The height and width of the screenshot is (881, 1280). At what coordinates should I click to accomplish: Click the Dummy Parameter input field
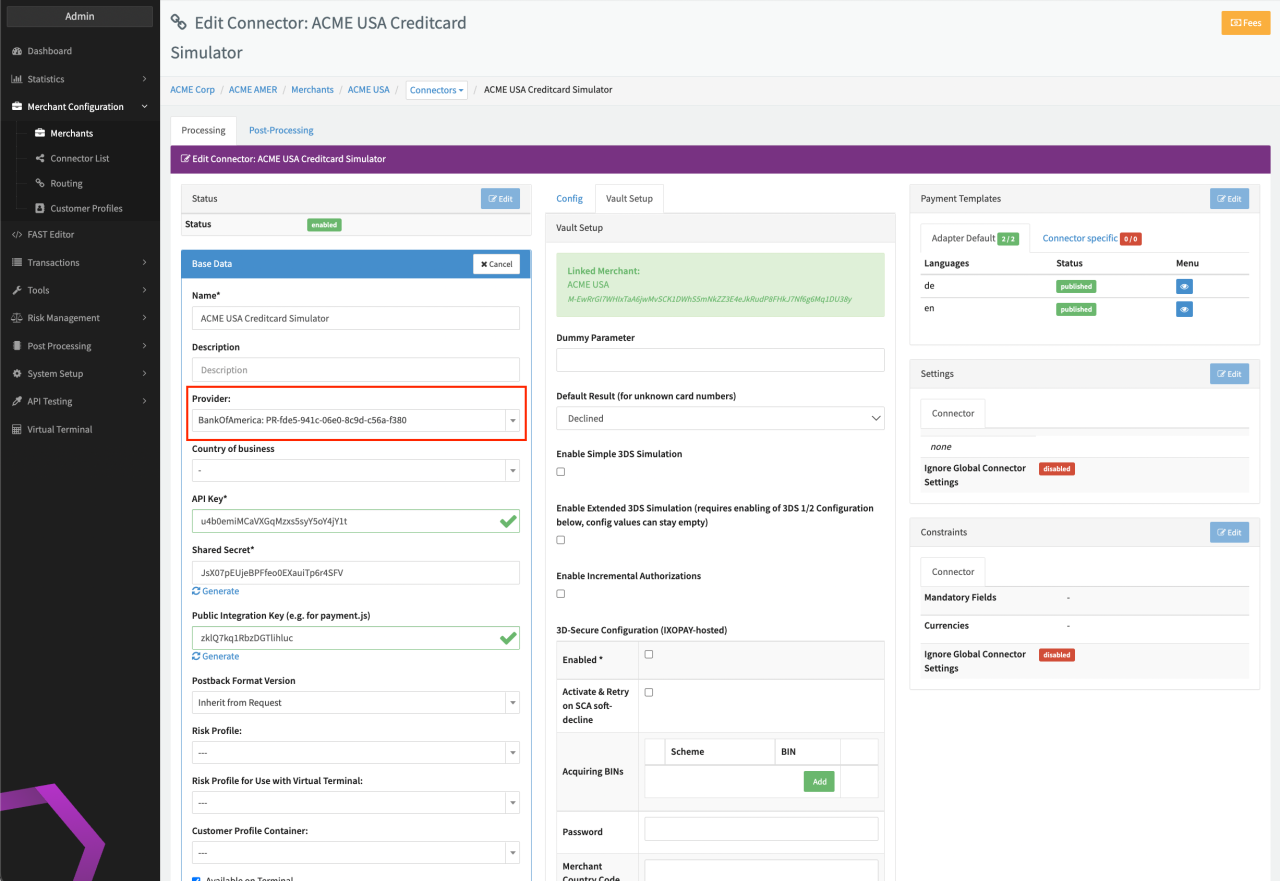(x=720, y=360)
